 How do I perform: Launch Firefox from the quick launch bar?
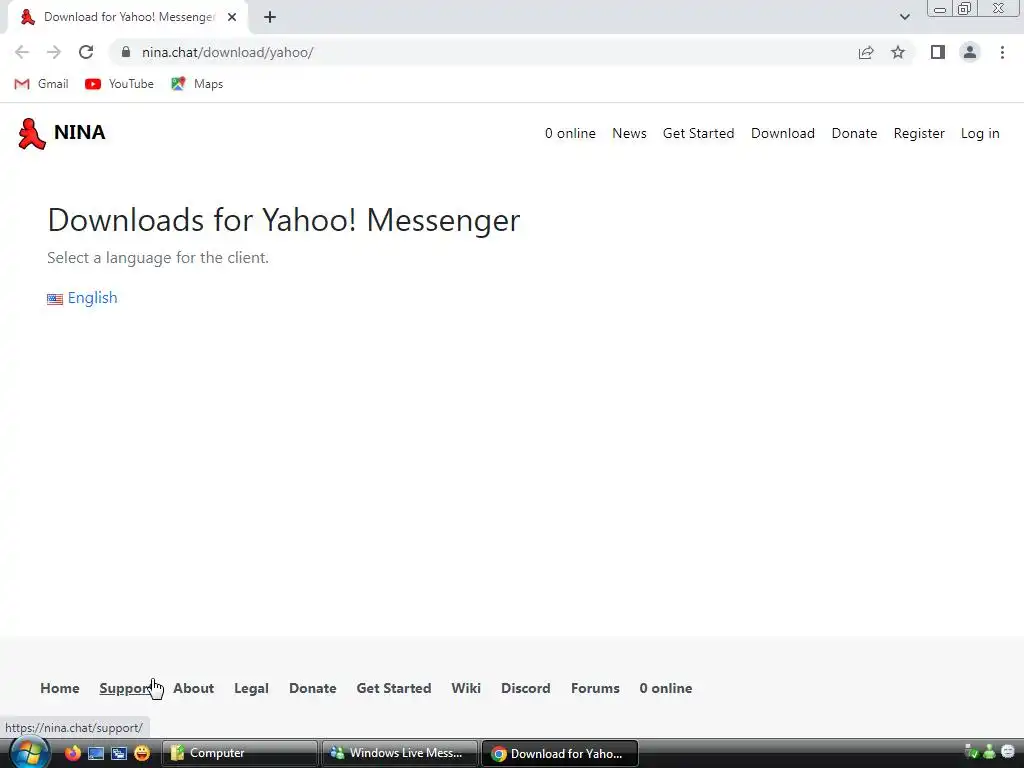coord(72,753)
